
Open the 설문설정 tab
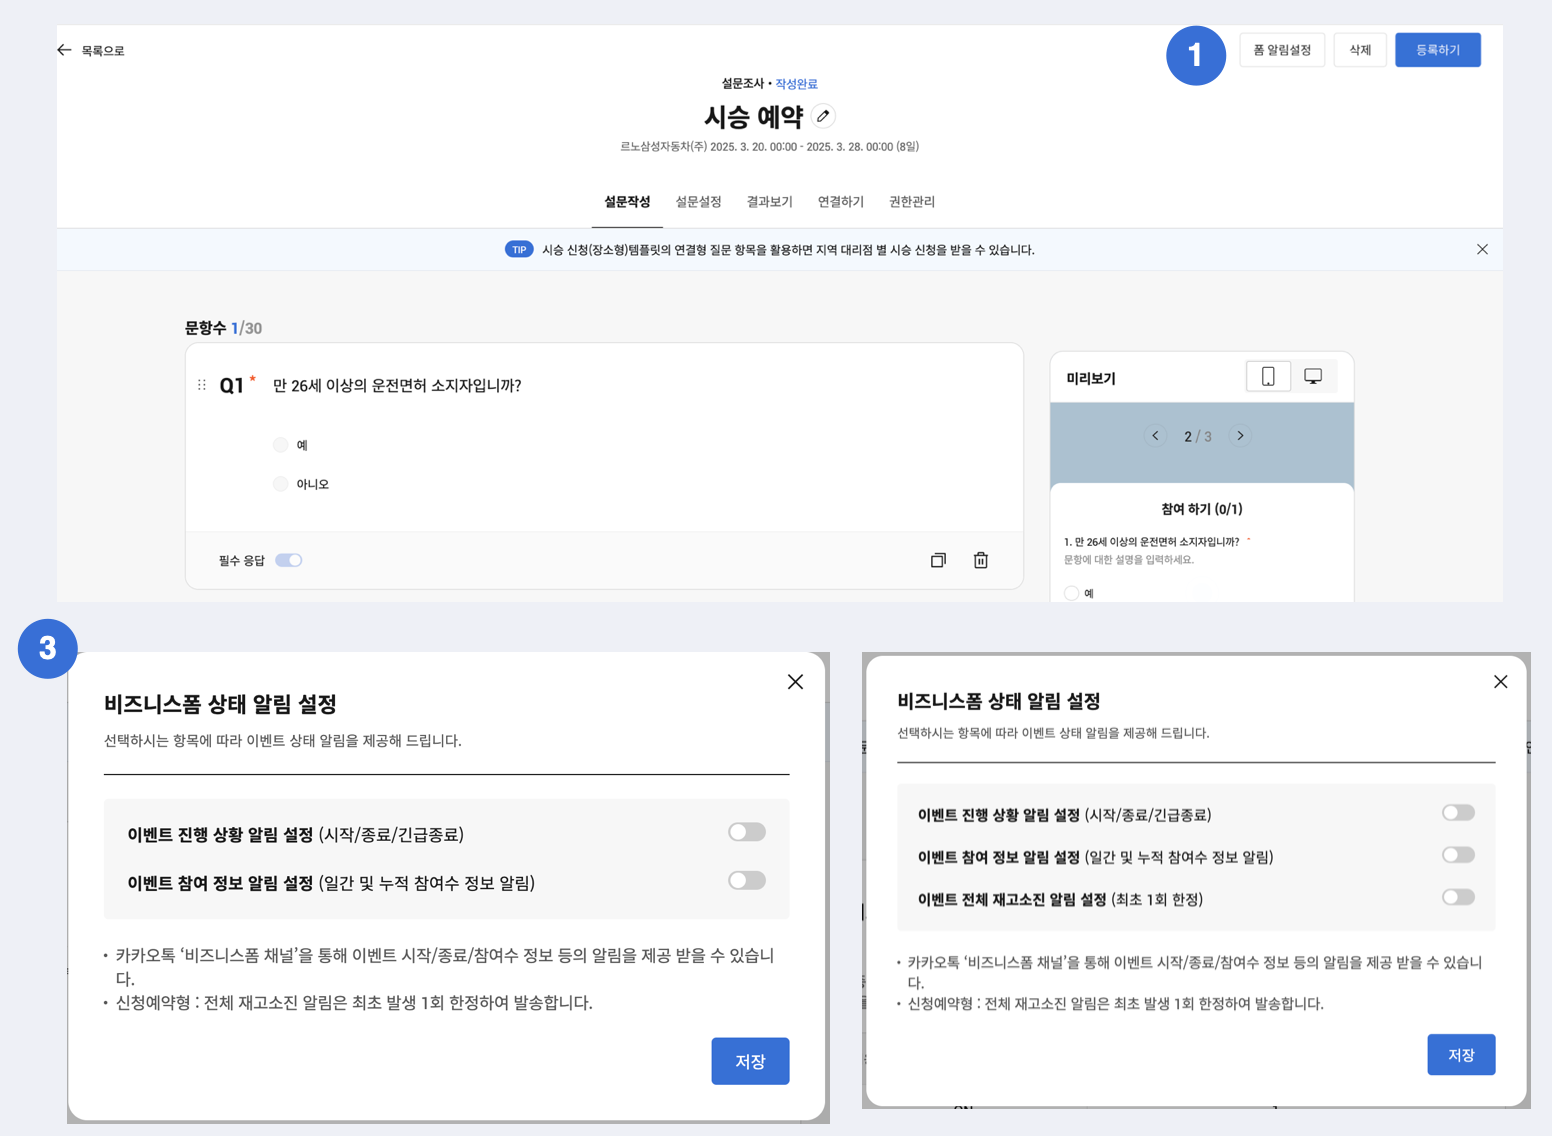pos(698,202)
